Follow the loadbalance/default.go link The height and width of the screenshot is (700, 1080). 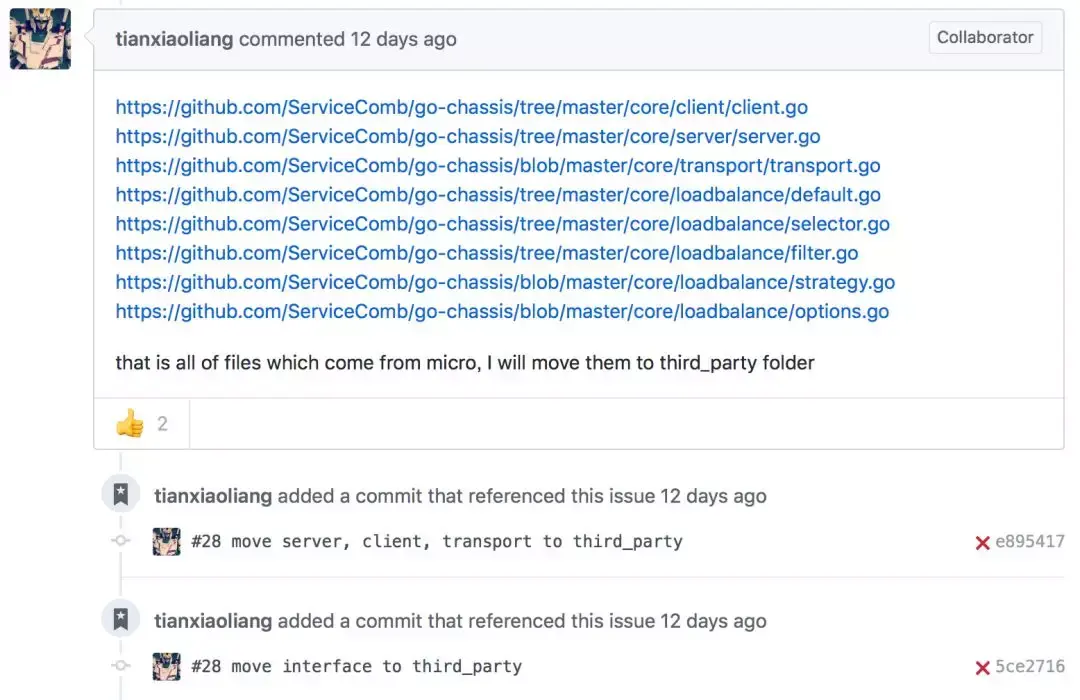click(497, 194)
